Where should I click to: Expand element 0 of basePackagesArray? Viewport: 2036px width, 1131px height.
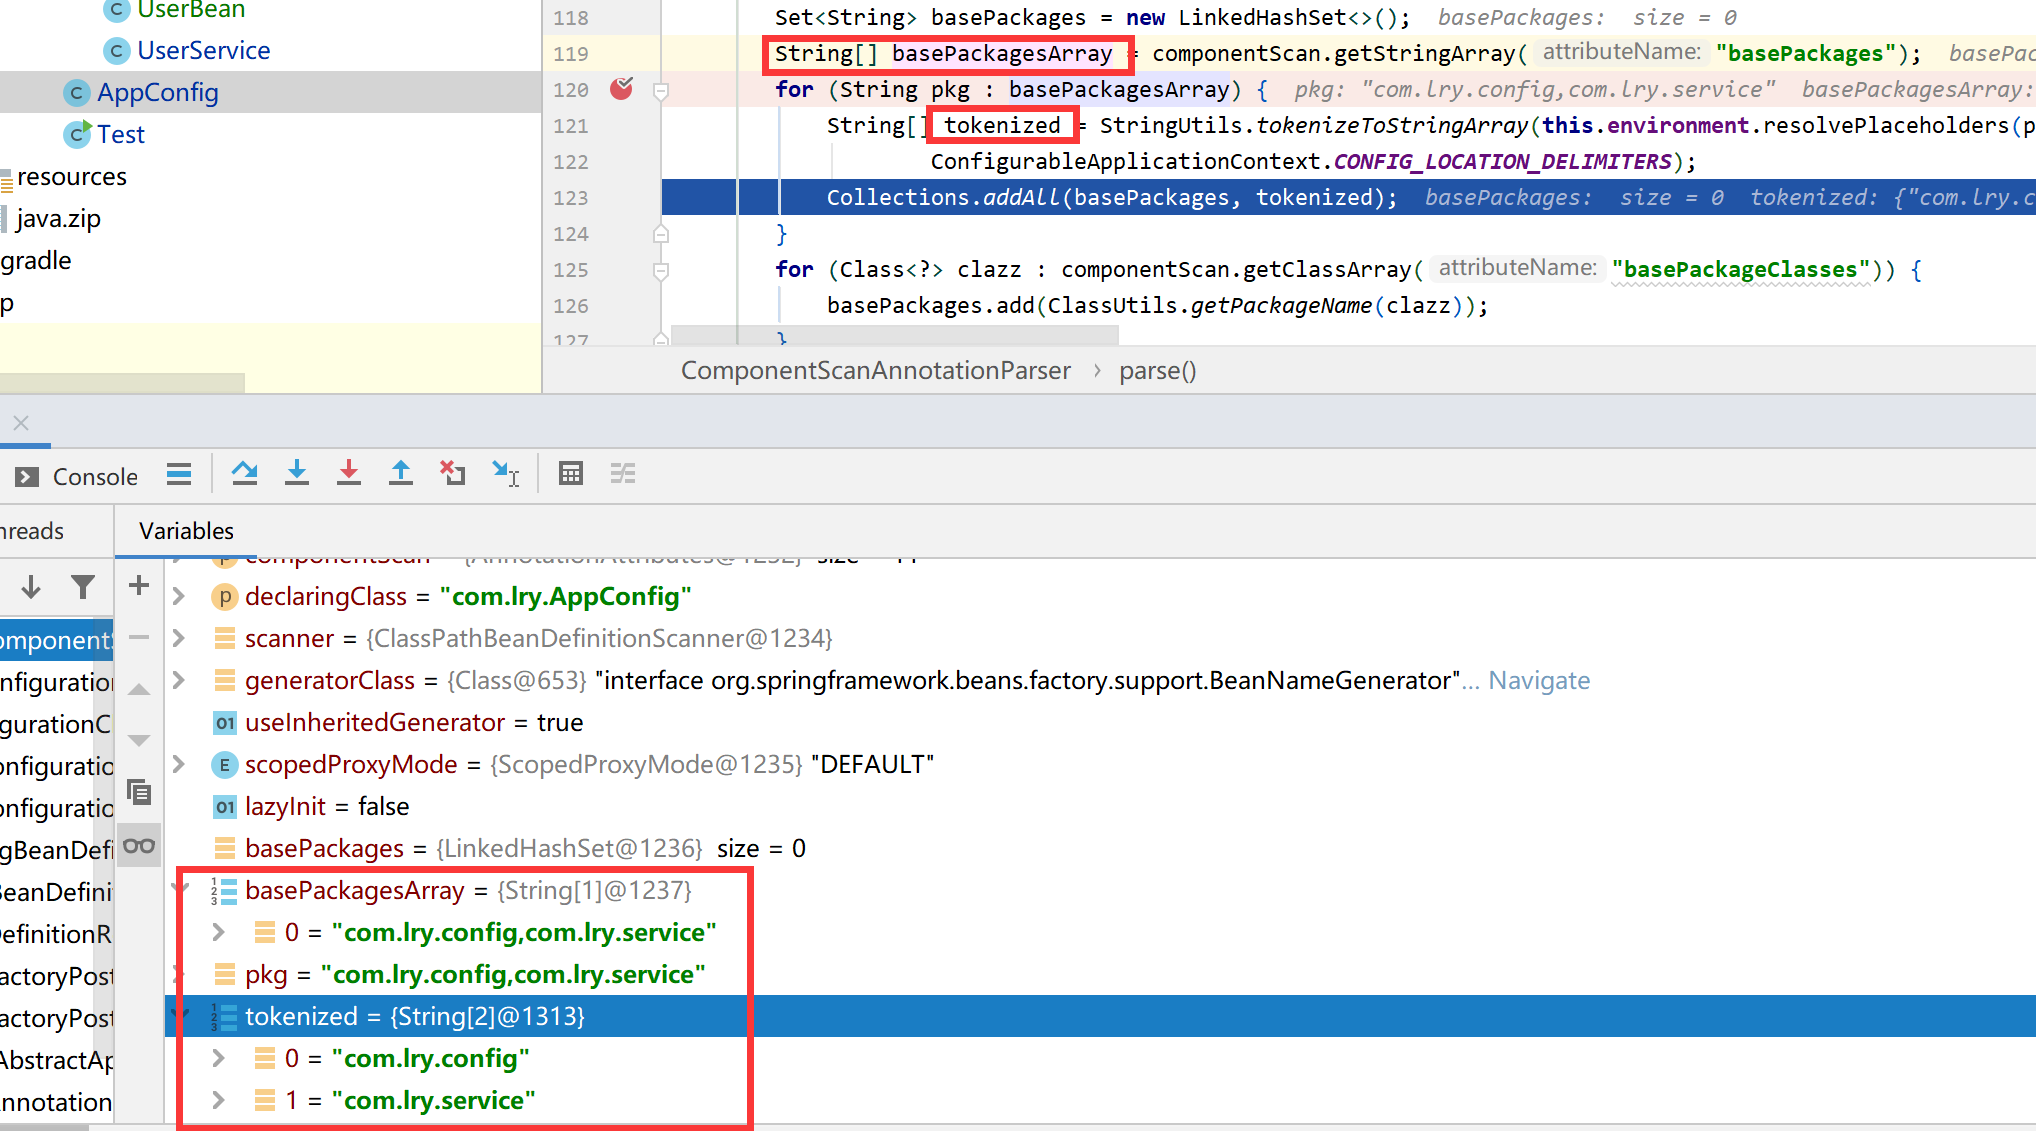(219, 932)
